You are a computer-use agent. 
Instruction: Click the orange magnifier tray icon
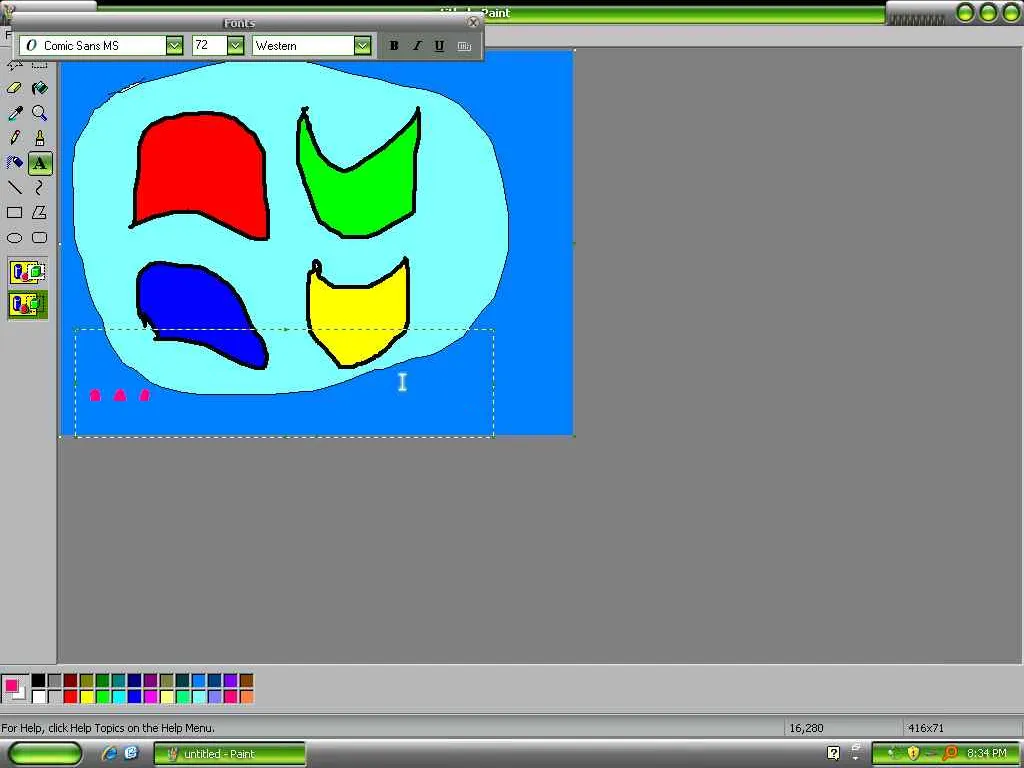pyautogui.click(x=950, y=754)
